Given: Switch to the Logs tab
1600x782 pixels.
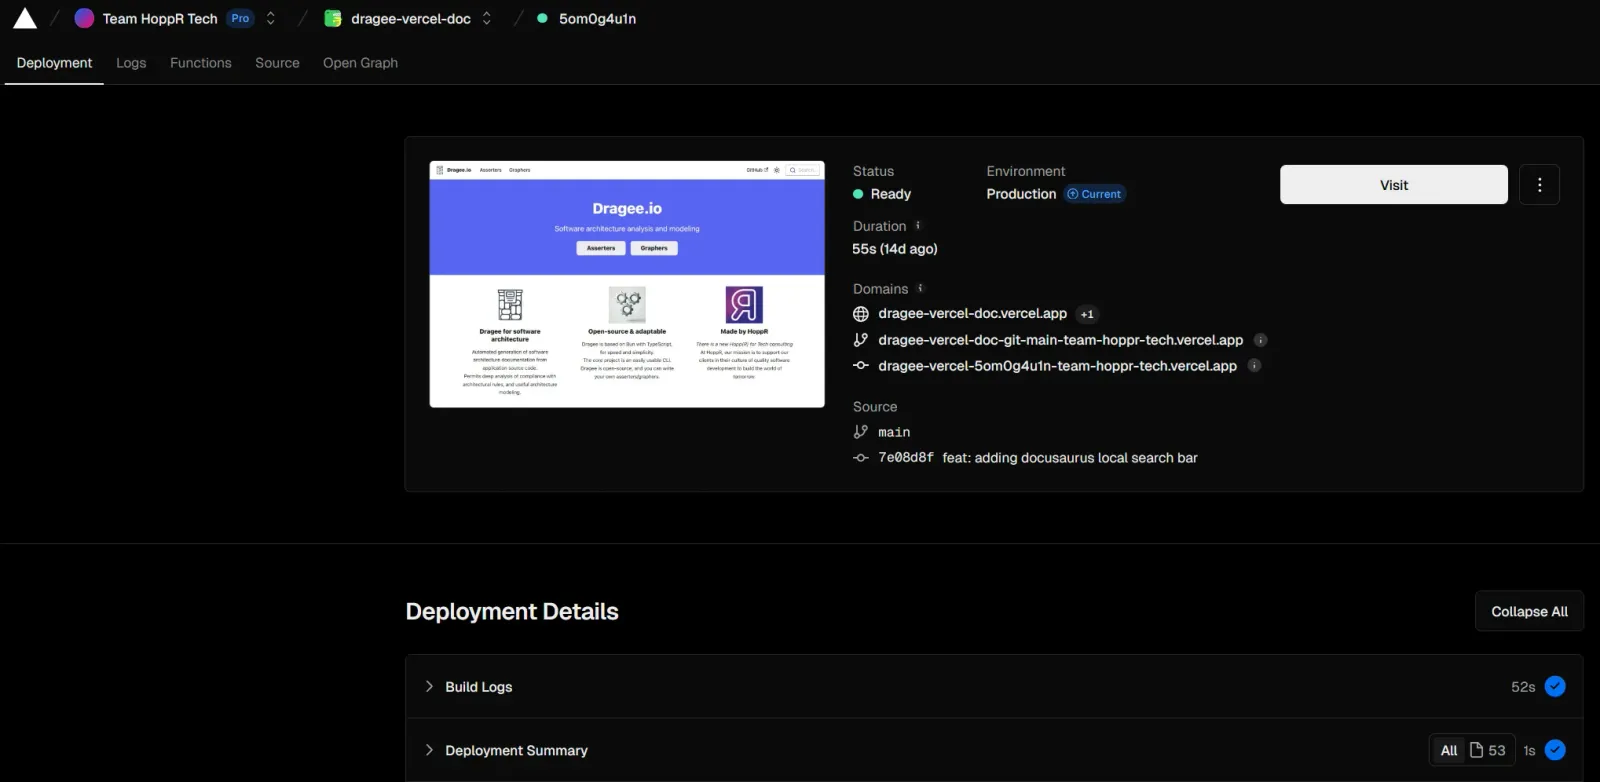Looking at the screenshot, I should coord(131,63).
